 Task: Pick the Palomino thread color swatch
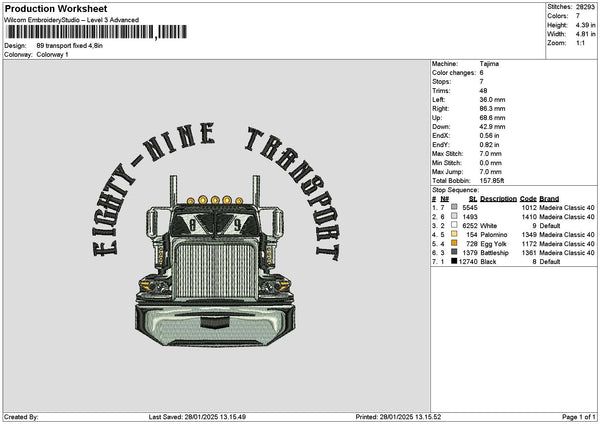pyautogui.click(x=454, y=234)
